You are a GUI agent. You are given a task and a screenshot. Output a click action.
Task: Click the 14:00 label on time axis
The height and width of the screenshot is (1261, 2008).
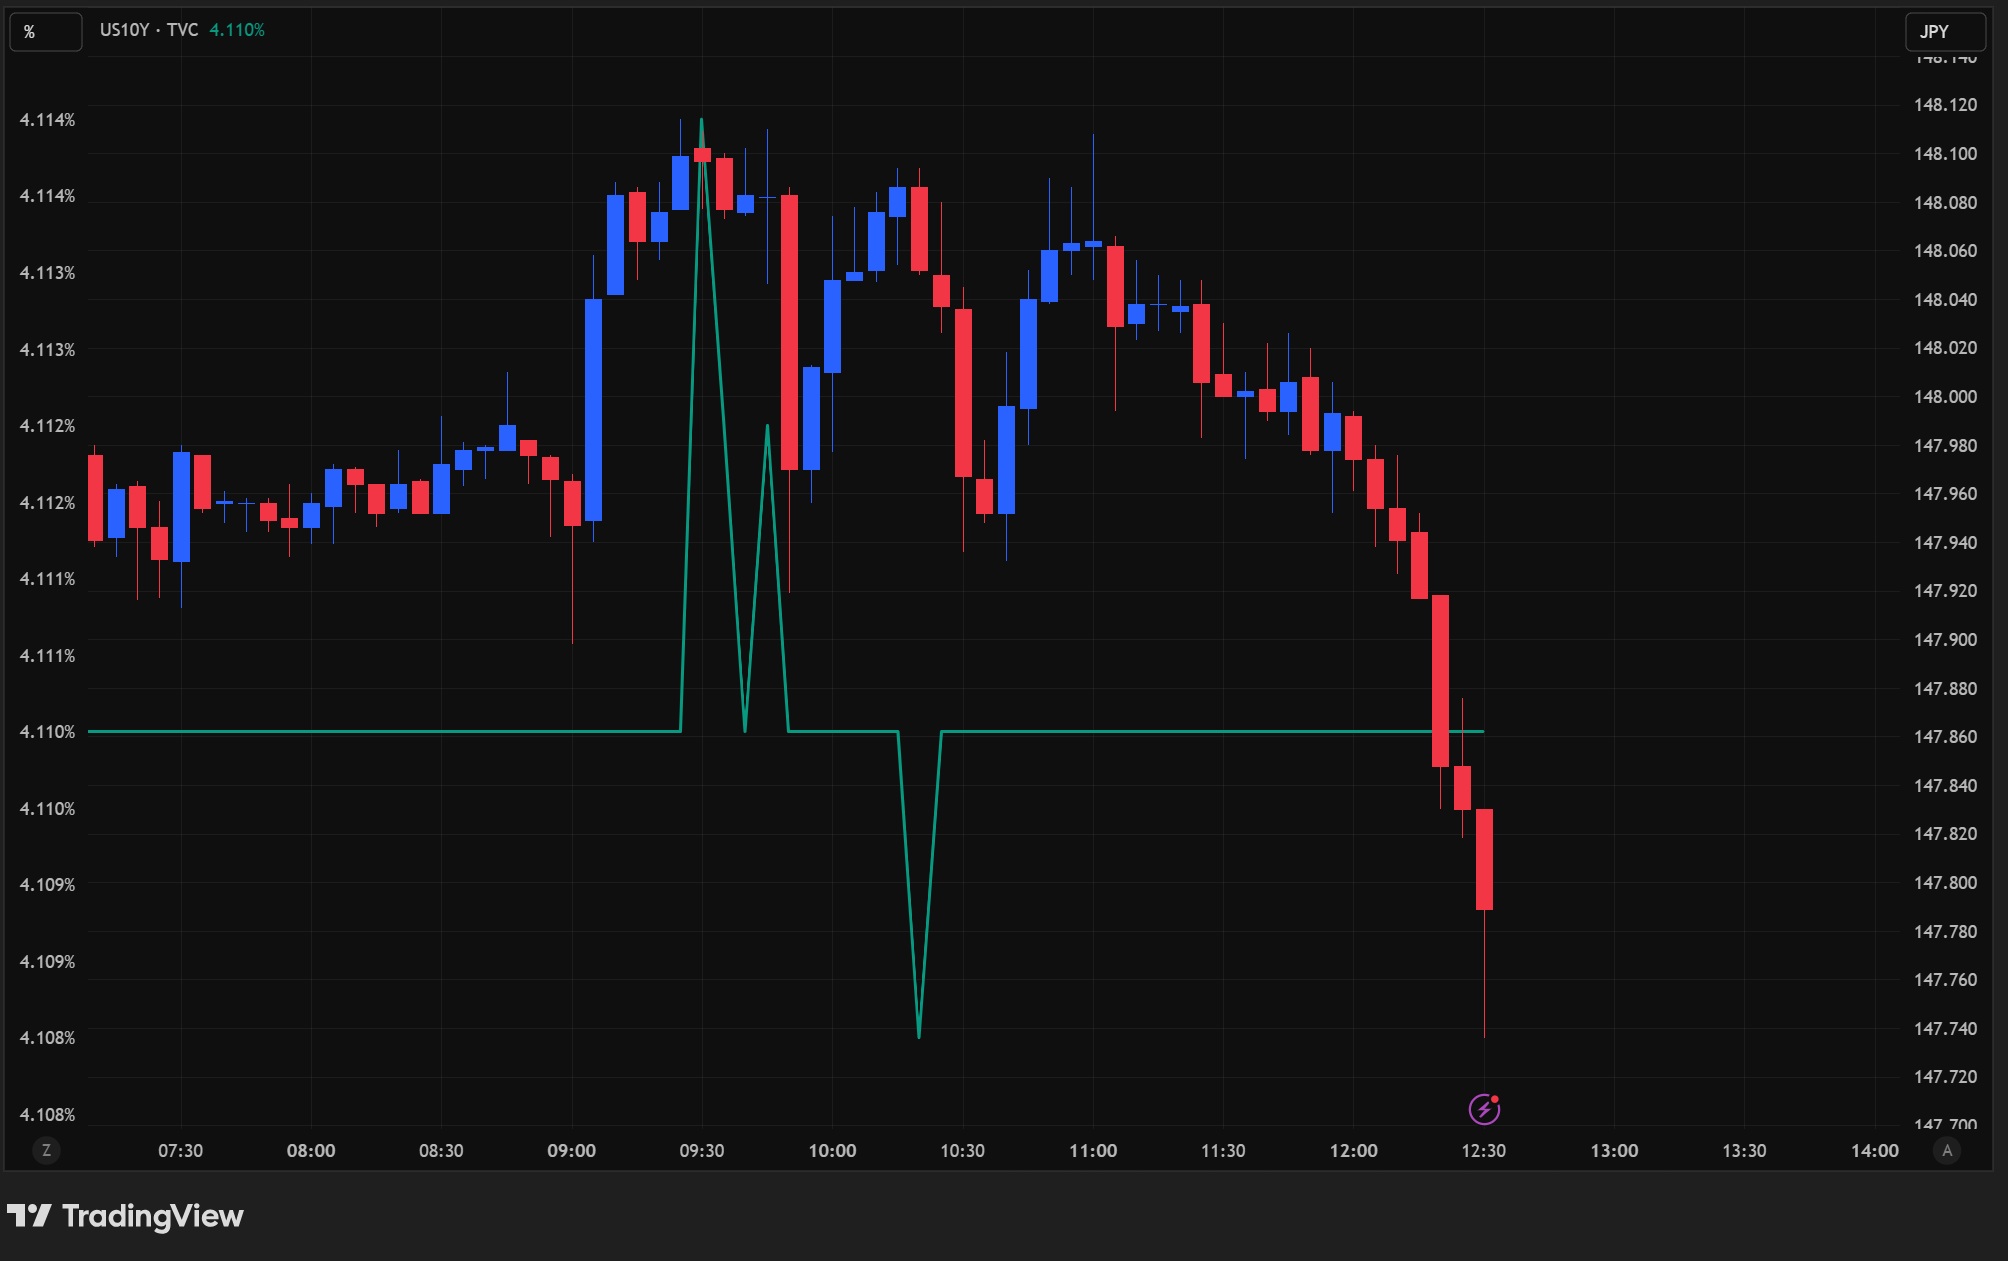[1874, 1150]
